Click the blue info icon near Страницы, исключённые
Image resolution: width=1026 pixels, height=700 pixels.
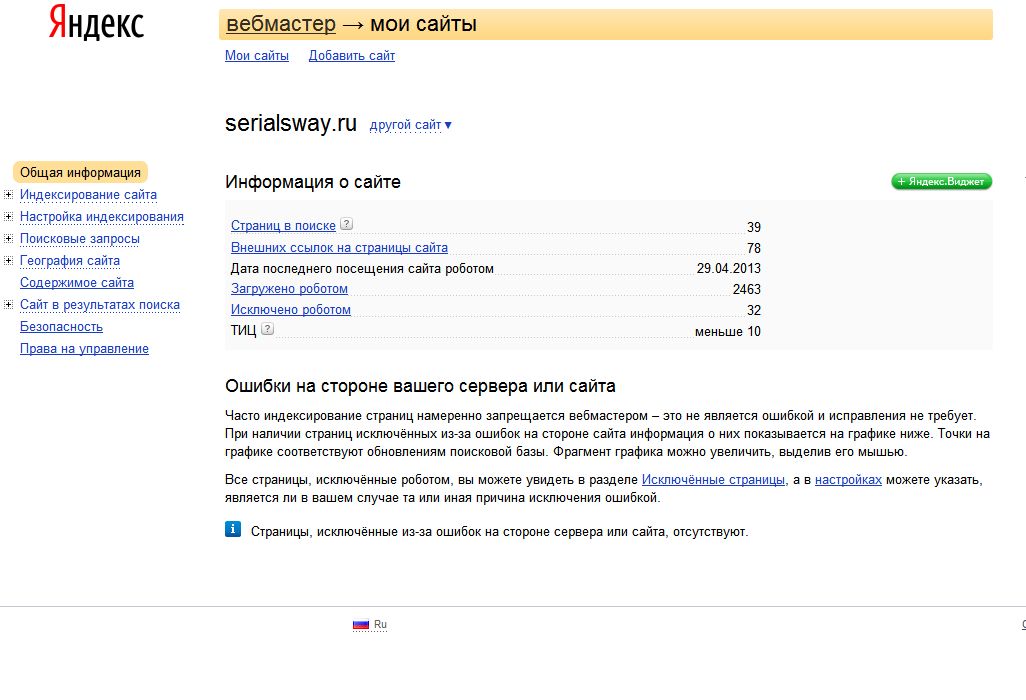[x=233, y=529]
